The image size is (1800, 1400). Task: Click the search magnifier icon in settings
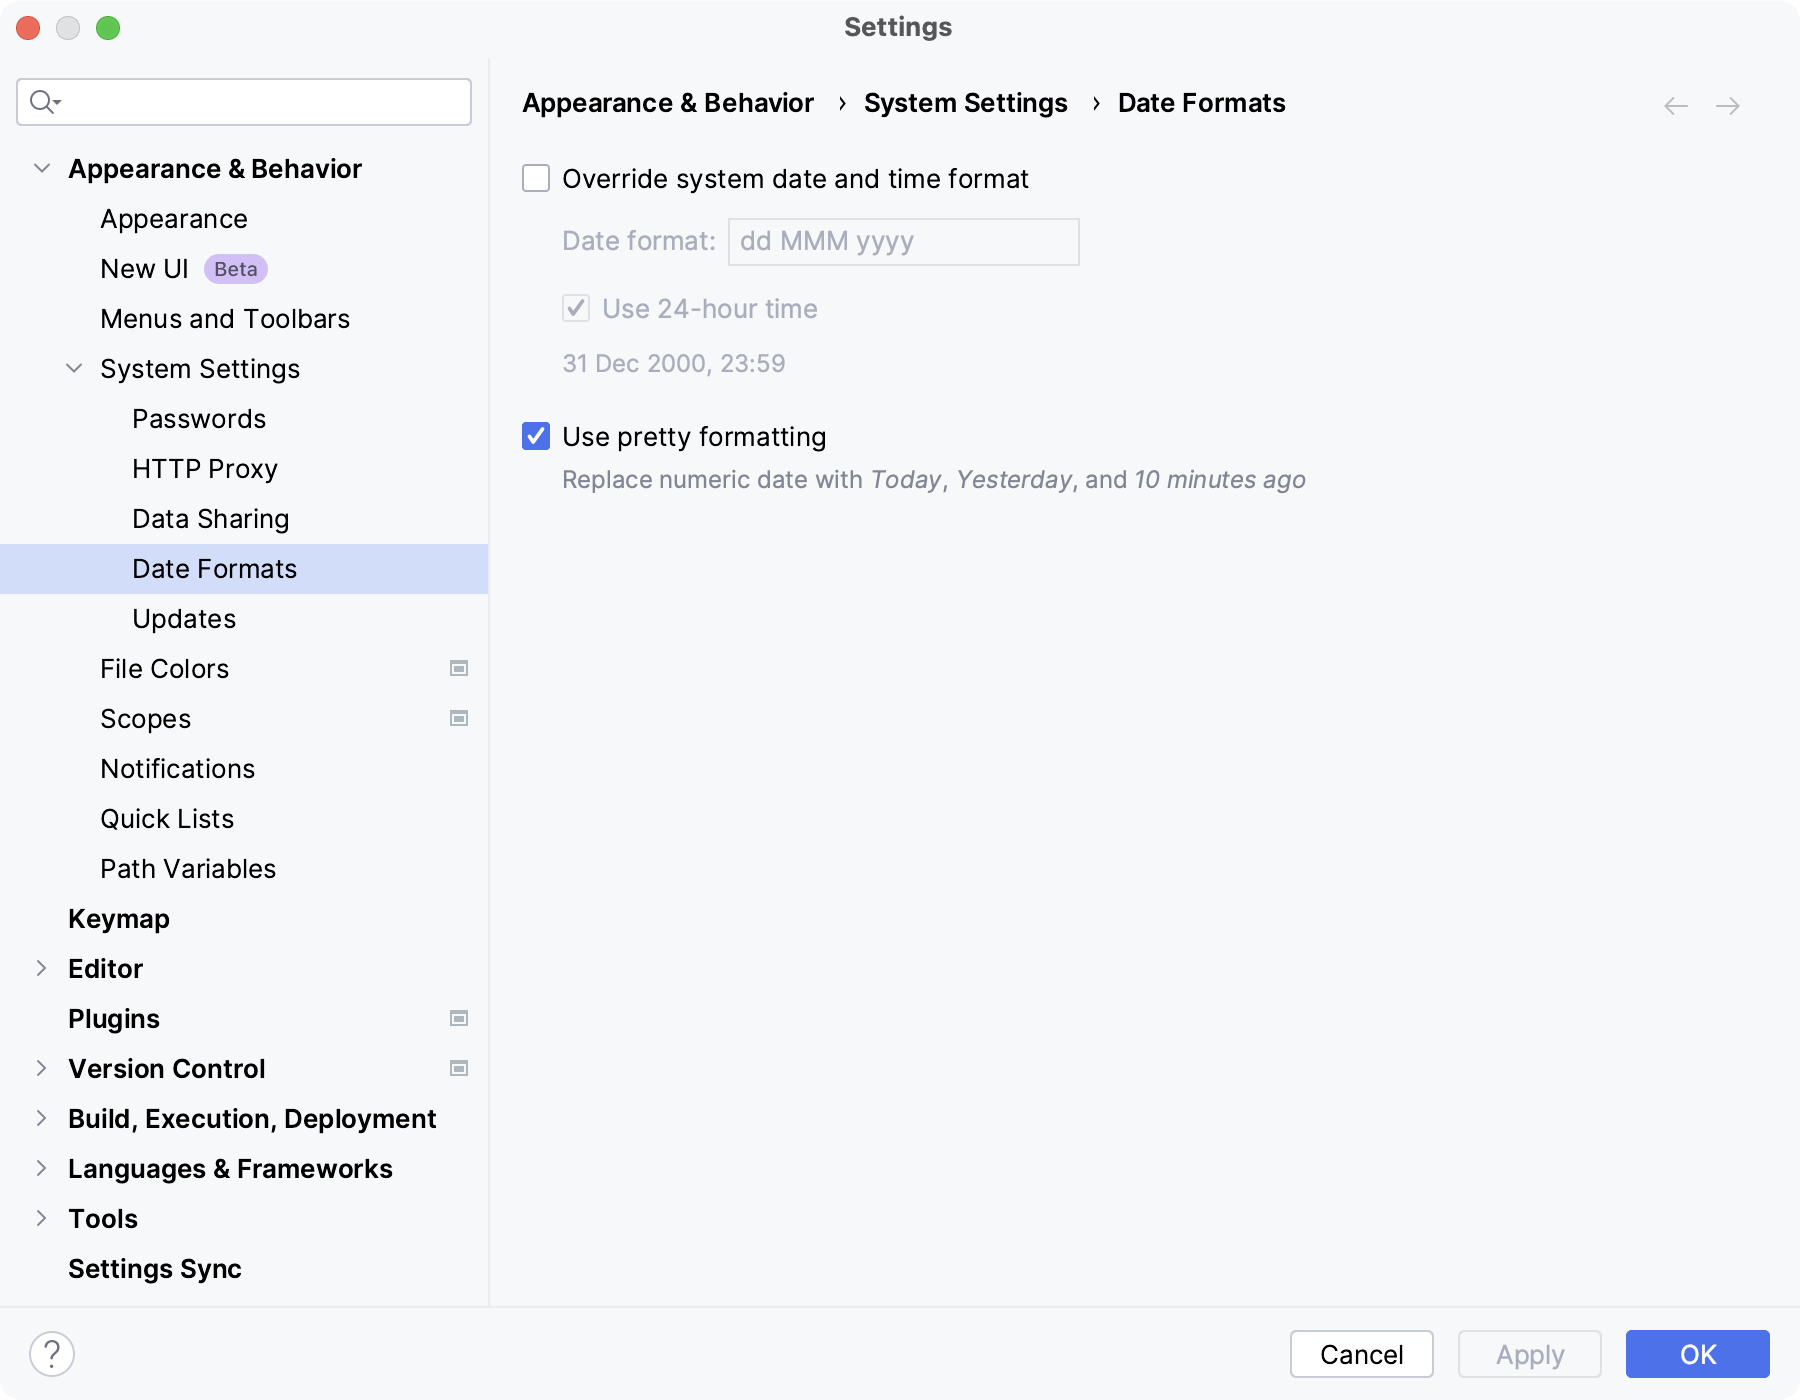pos(42,101)
